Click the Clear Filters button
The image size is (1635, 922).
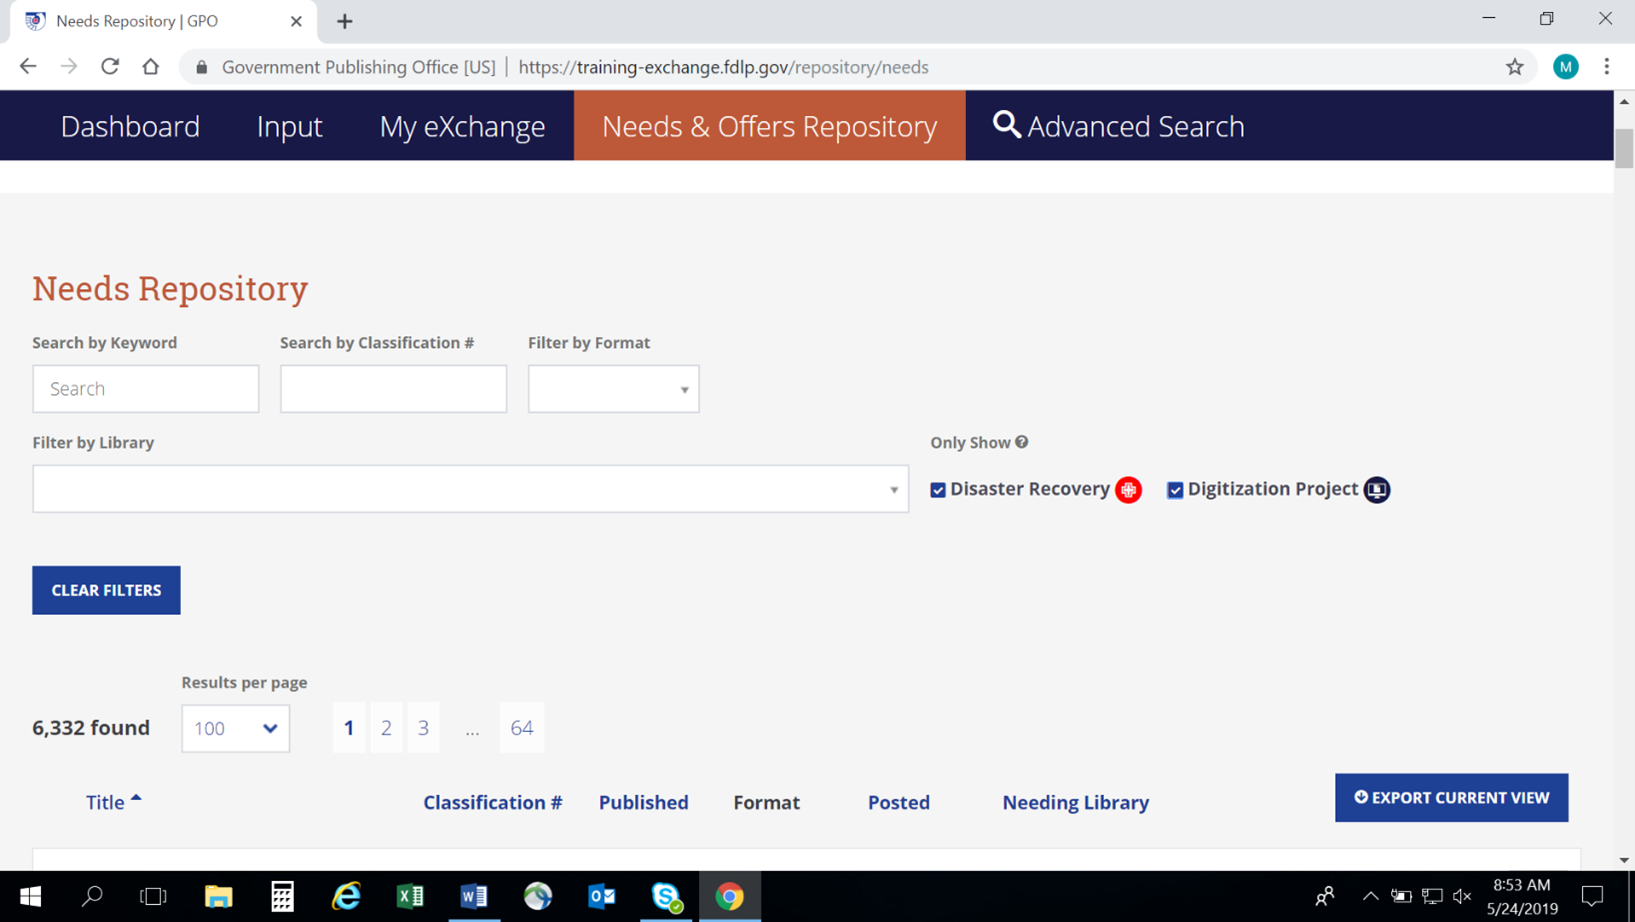pos(106,590)
